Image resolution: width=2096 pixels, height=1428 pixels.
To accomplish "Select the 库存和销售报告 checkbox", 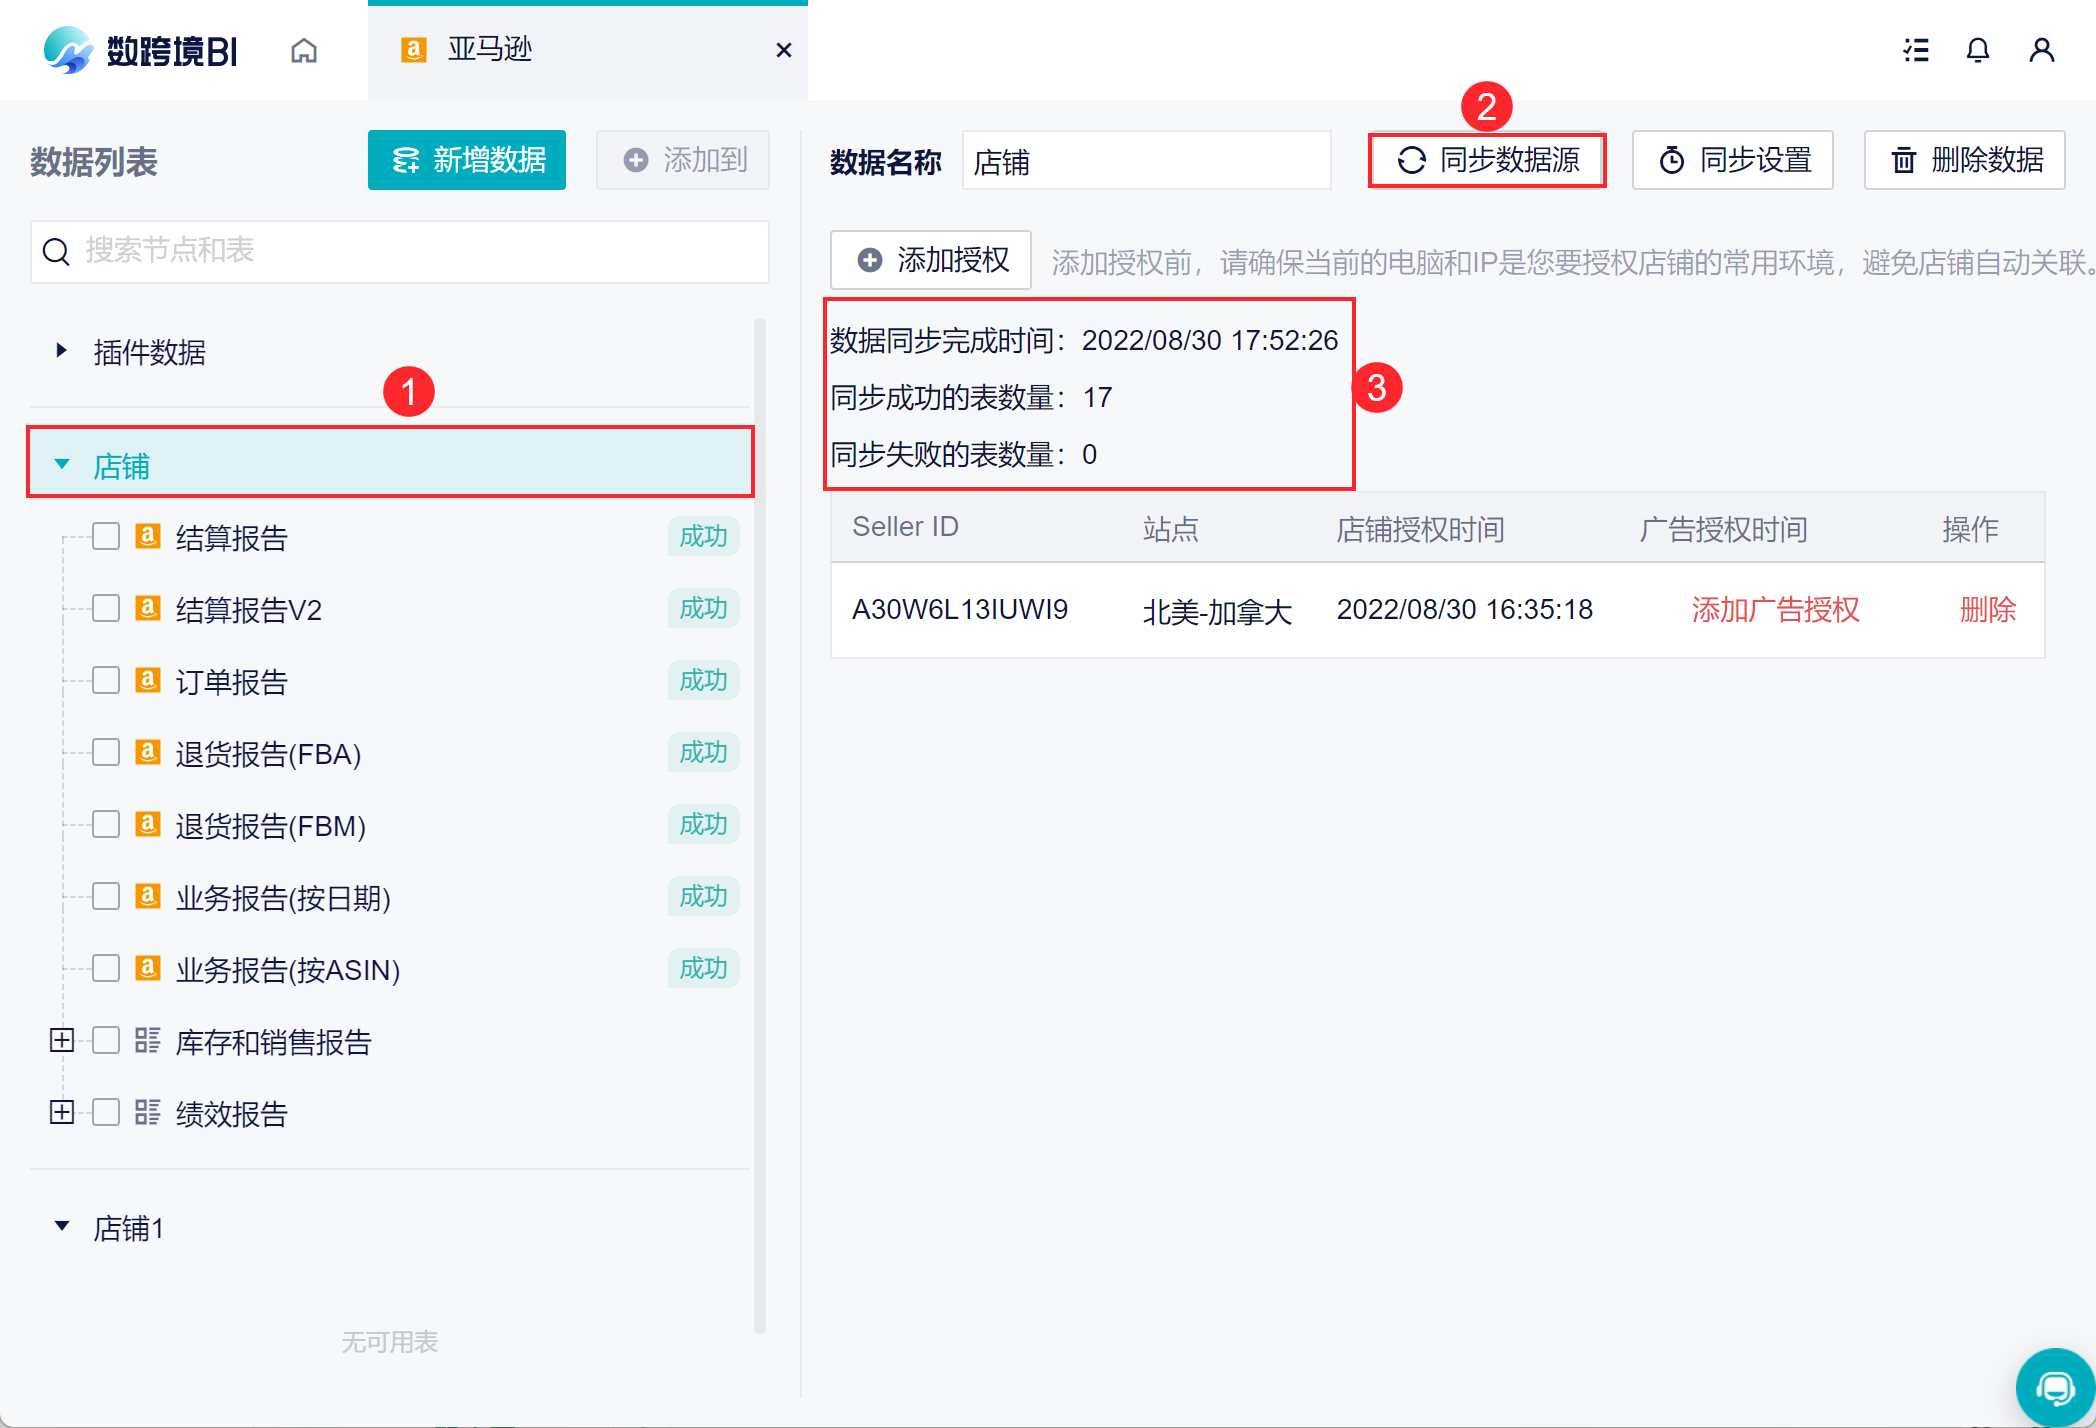I will (x=106, y=1041).
